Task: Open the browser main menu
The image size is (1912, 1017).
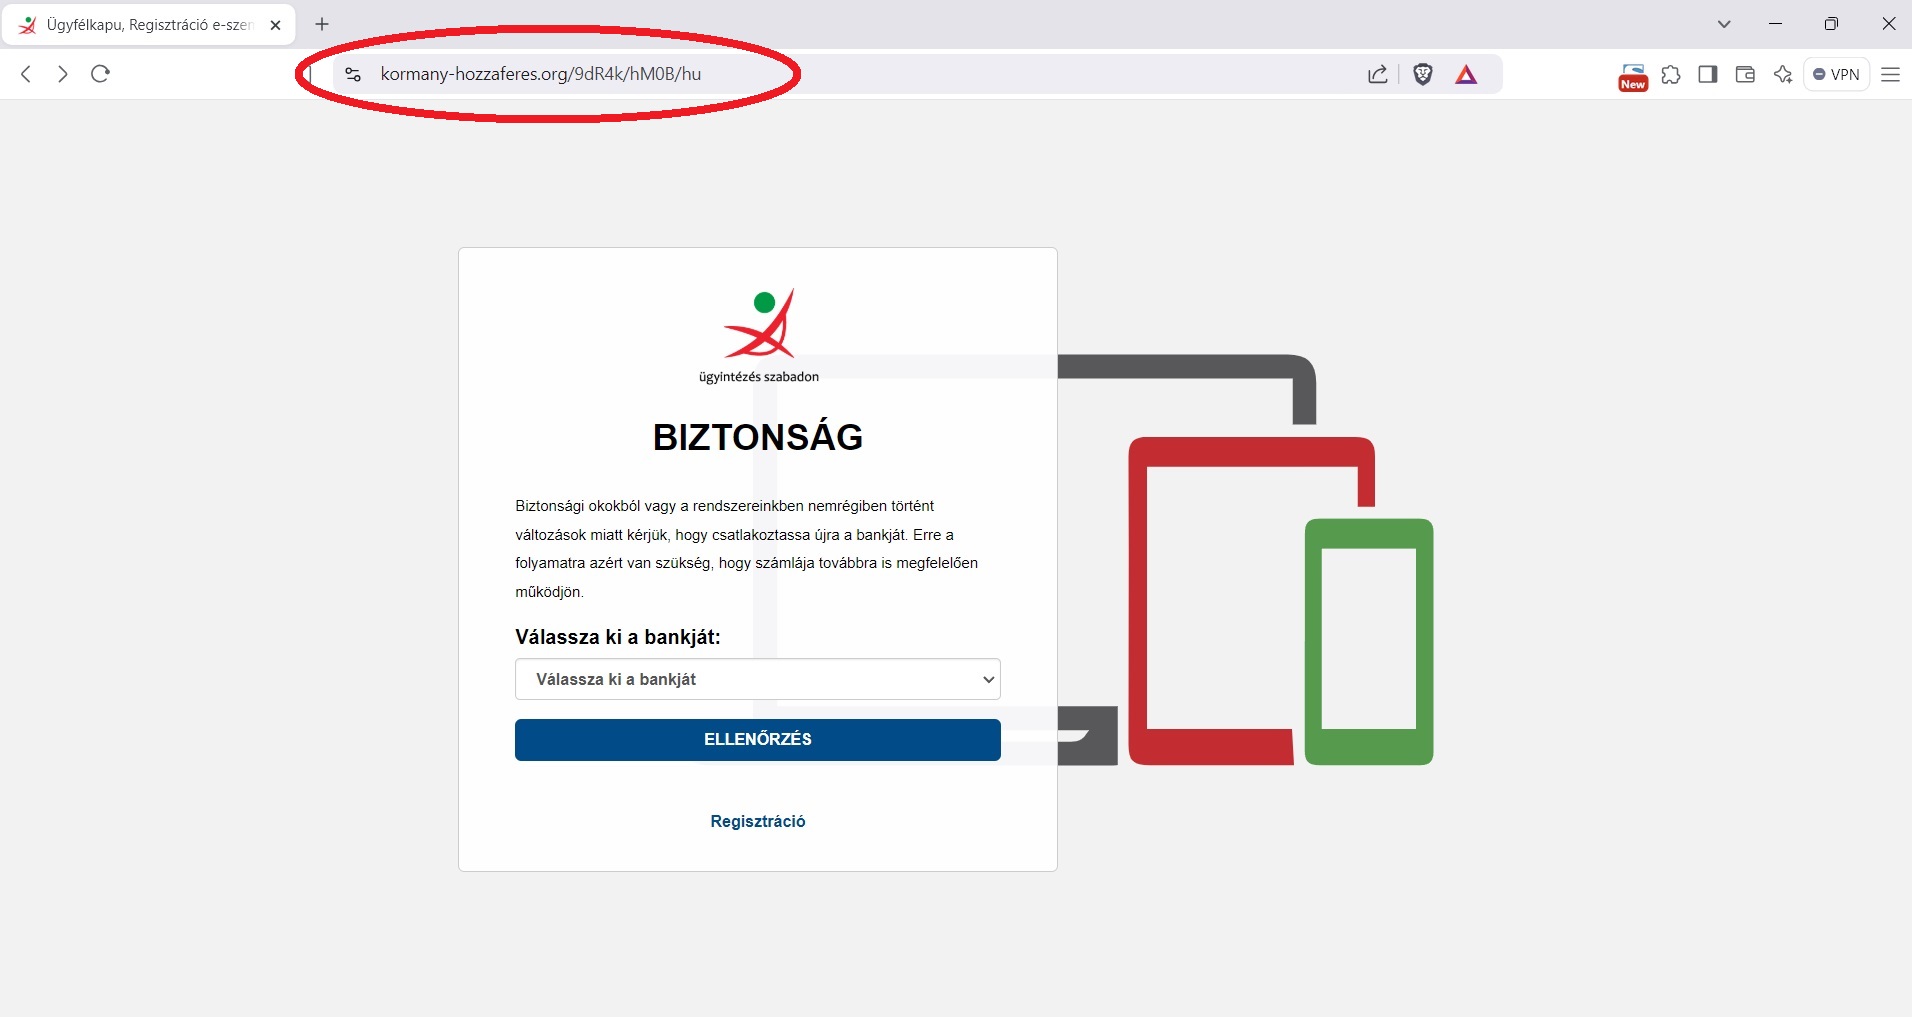Action: pyautogui.click(x=1890, y=74)
